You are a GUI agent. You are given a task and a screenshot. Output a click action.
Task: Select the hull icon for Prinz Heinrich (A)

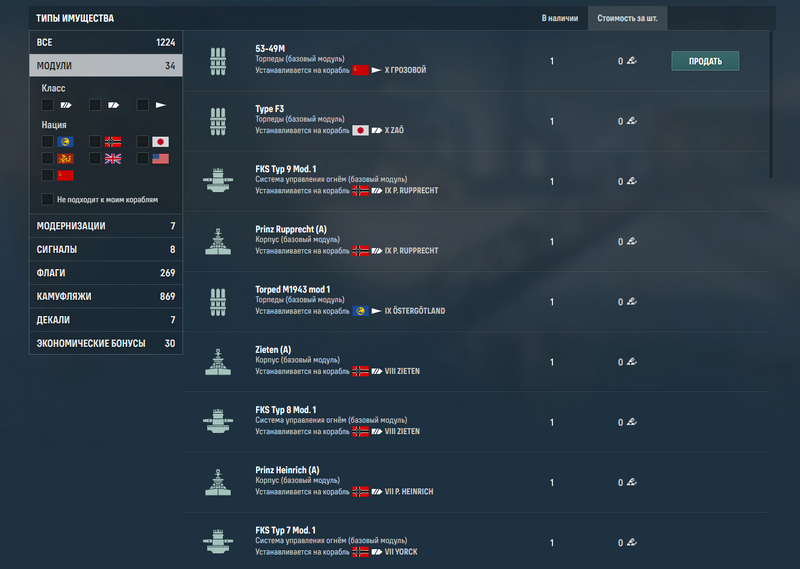[218, 482]
